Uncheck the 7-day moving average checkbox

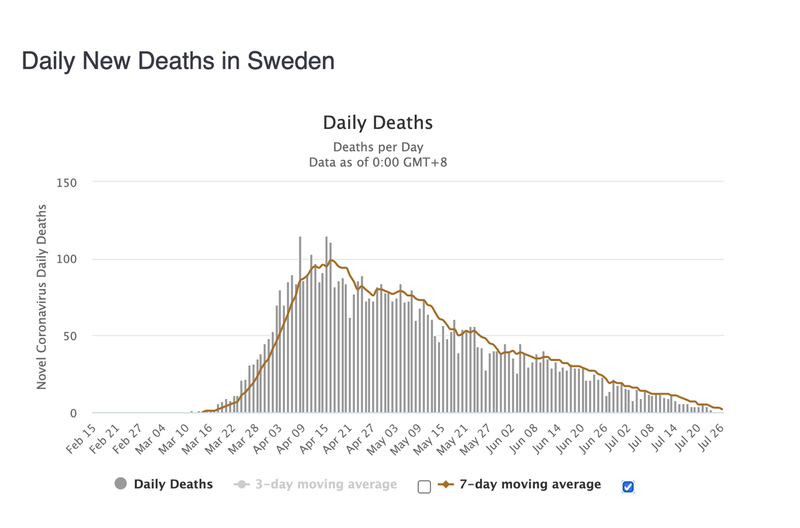628,487
